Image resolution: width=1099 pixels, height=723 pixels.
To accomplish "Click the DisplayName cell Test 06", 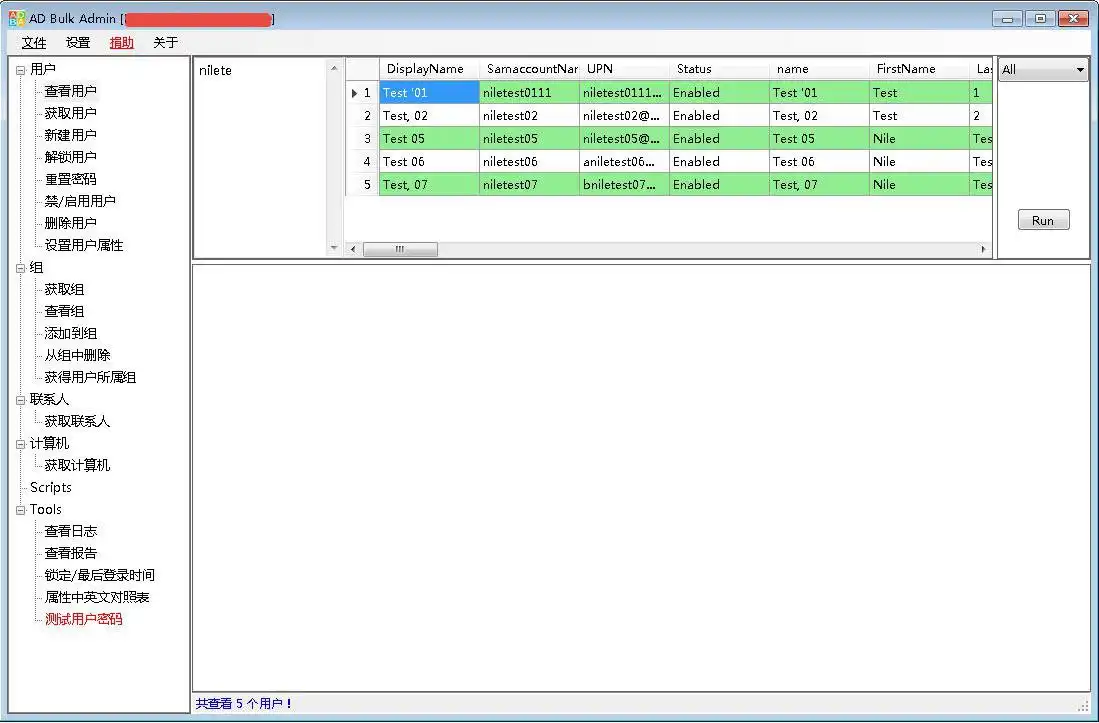I will (430, 162).
